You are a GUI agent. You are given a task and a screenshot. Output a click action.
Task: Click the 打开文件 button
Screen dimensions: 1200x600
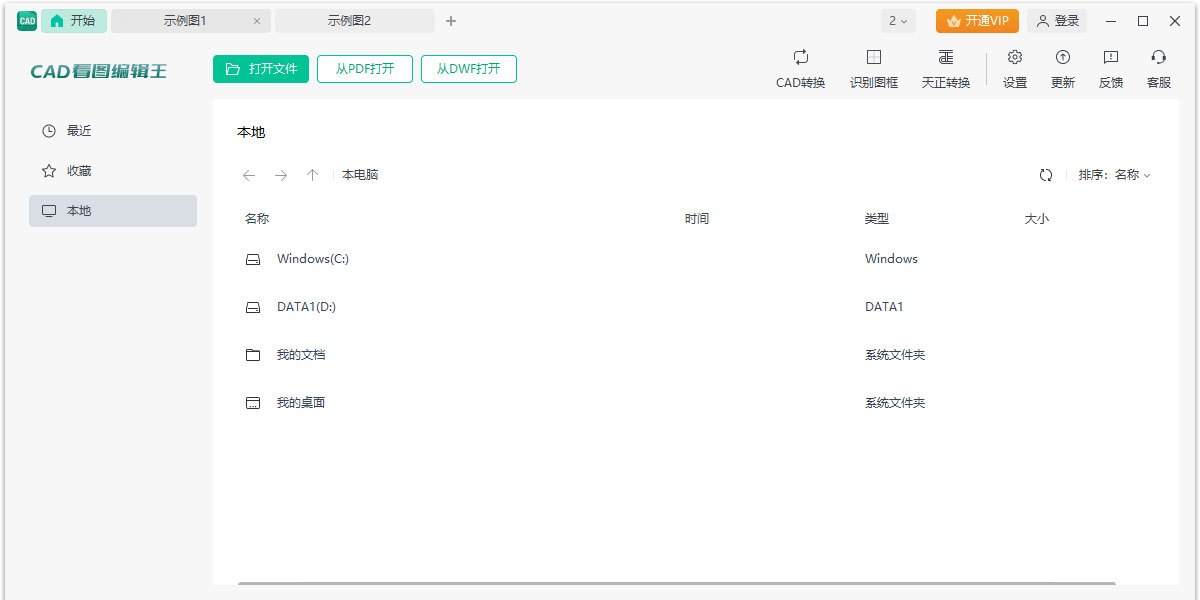[261, 69]
